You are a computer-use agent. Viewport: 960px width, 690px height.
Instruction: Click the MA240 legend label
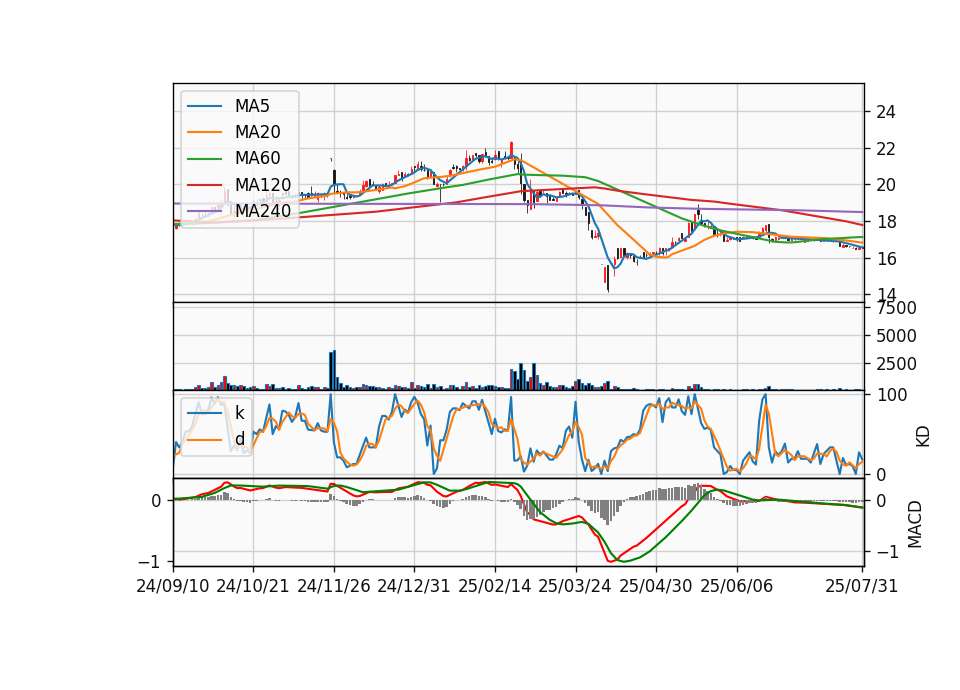[x=263, y=211]
